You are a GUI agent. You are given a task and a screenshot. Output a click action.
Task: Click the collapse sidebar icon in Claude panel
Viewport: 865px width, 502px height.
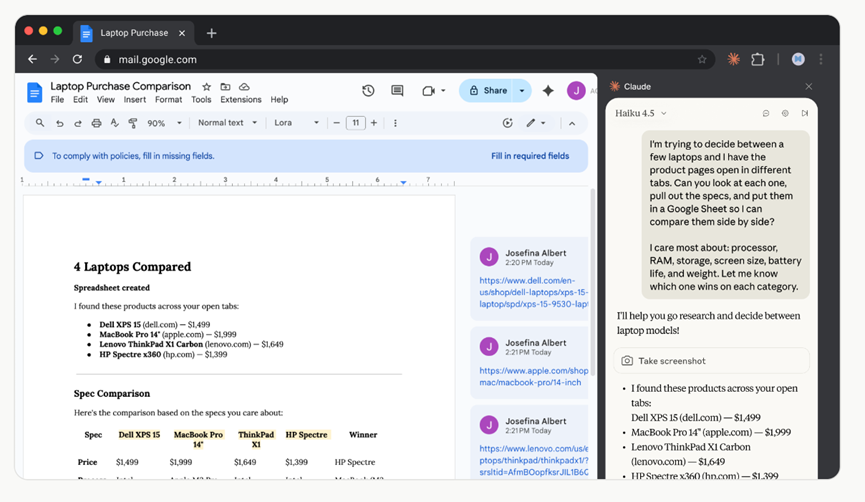coord(805,113)
